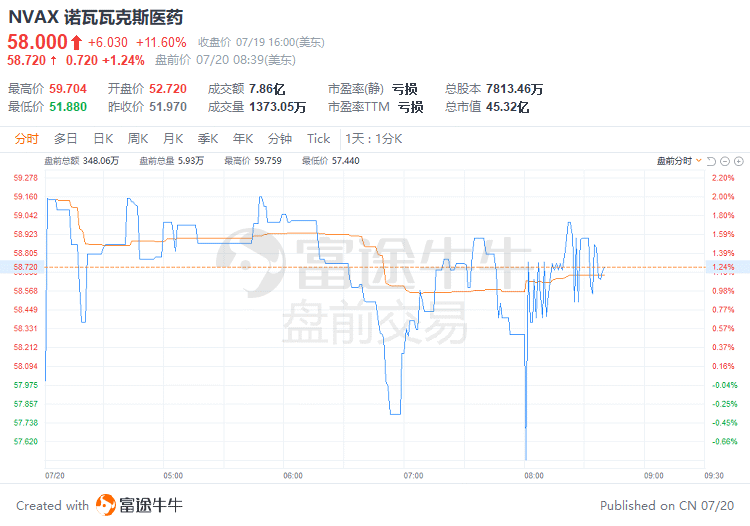Zoom out chart with minus icon

coord(725,161)
